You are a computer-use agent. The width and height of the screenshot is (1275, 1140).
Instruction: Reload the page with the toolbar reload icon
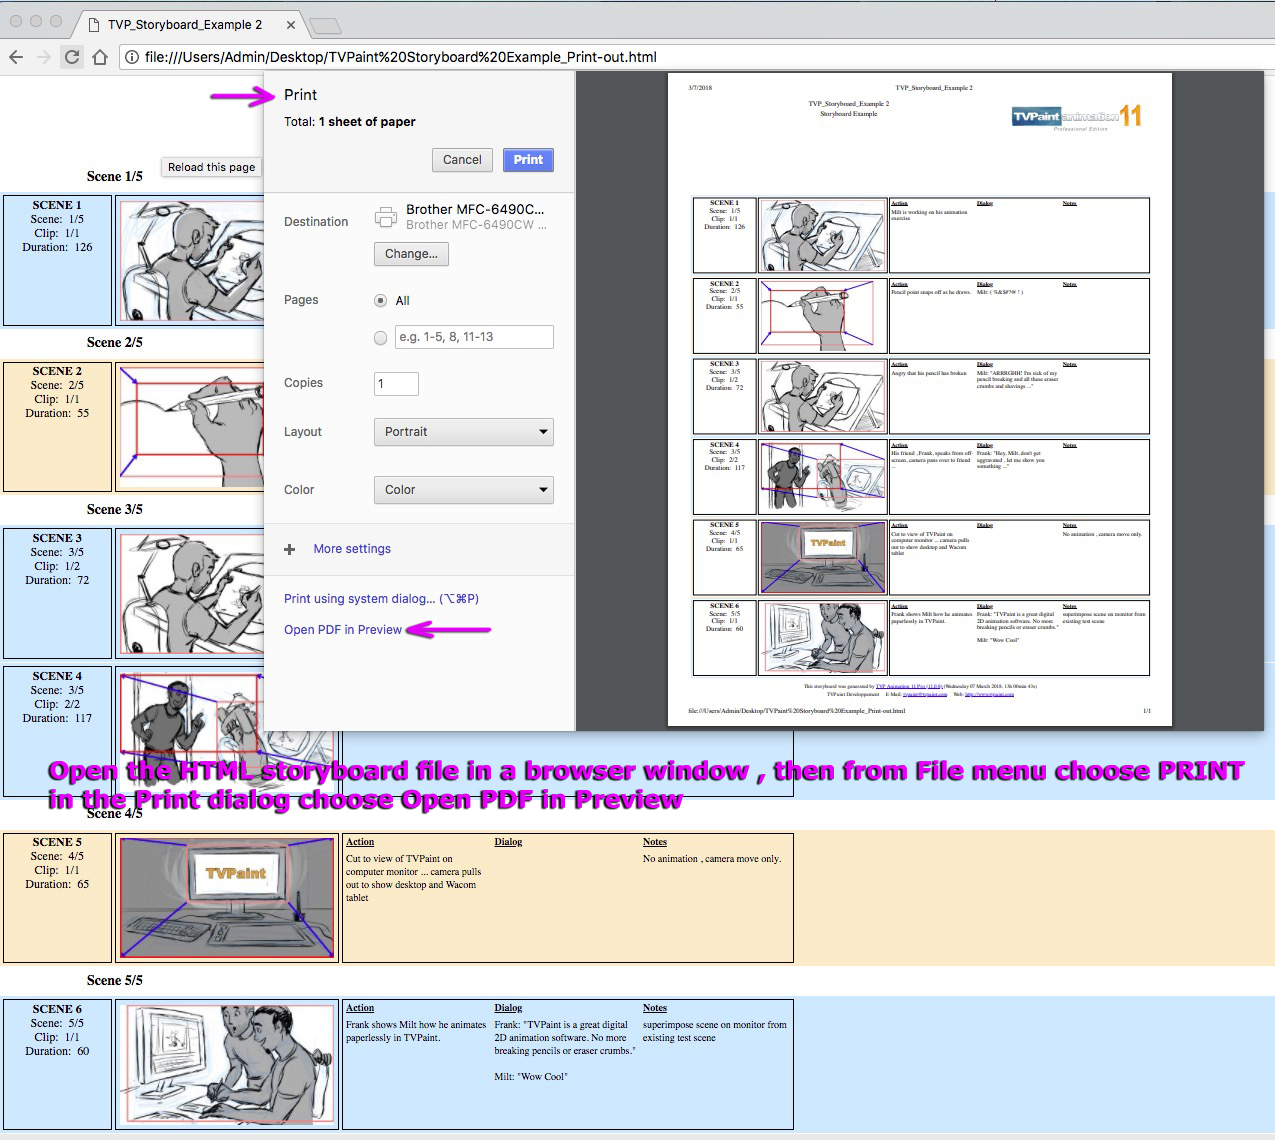coord(72,57)
